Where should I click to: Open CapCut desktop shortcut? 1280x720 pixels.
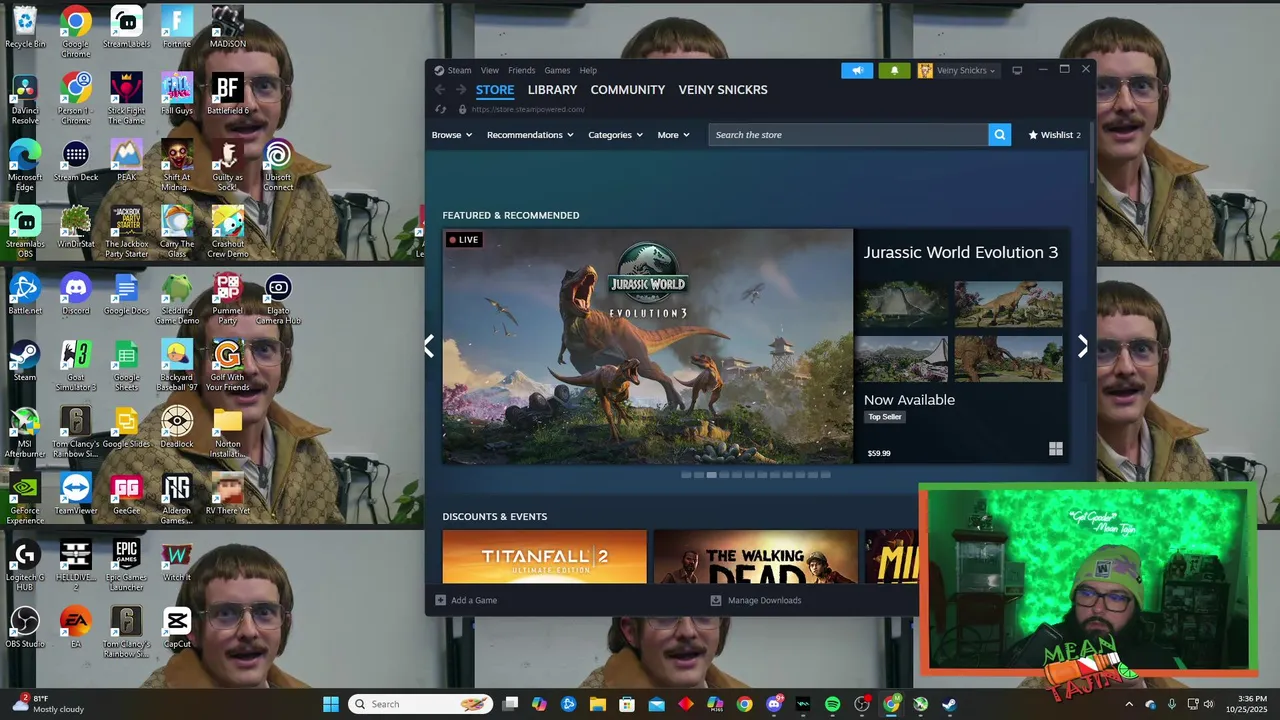(177, 627)
